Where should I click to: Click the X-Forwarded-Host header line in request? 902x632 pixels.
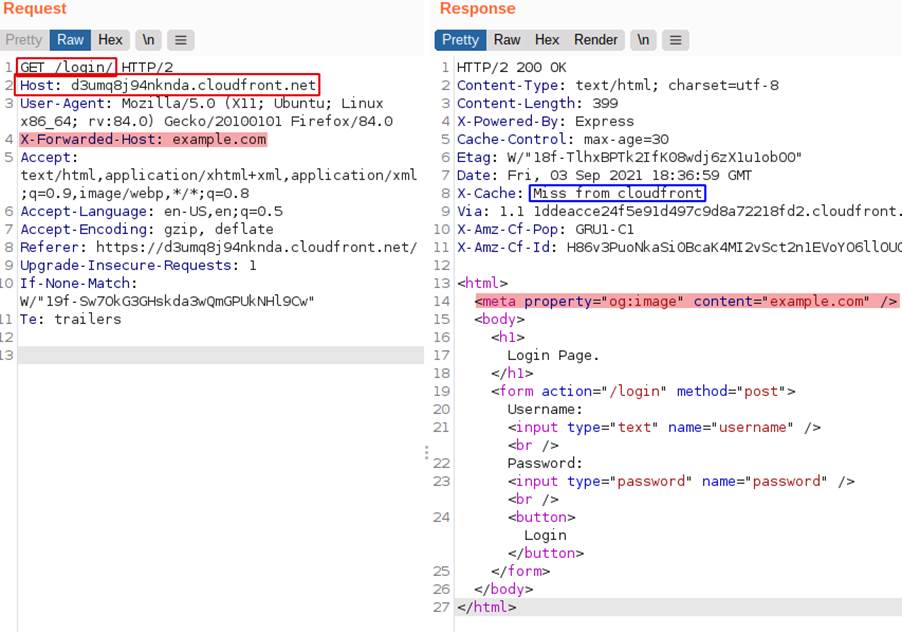pyautogui.click(x=143, y=139)
